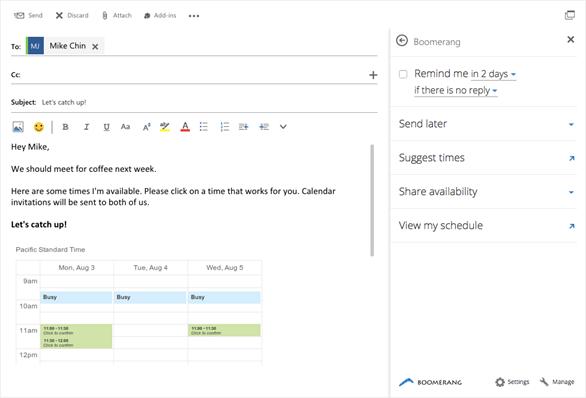Open Suggest times
The width and height of the screenshot is (586, 398).
tap(484, 158)
